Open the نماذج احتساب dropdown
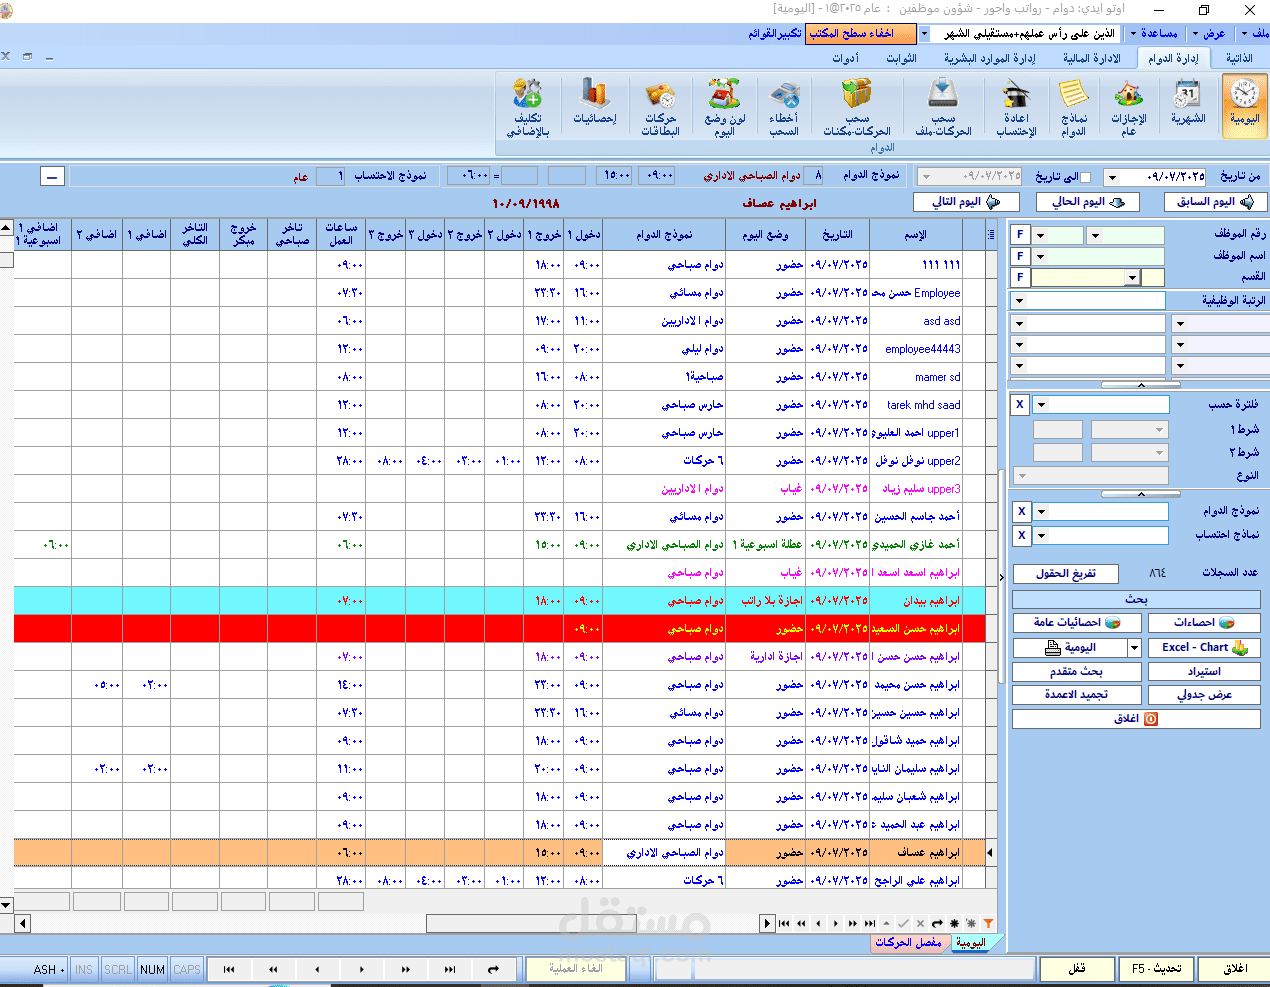Image resolution: width=1270 pixels, height=987 pixels. coord(1041,535)
